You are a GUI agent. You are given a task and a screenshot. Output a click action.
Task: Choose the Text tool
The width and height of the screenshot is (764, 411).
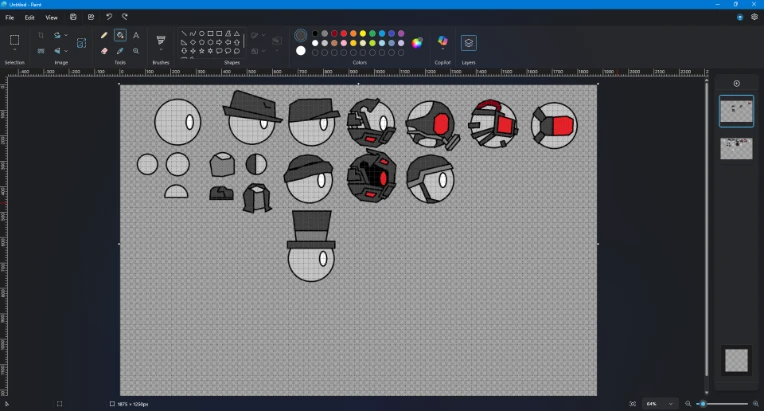tap(136, 35)
